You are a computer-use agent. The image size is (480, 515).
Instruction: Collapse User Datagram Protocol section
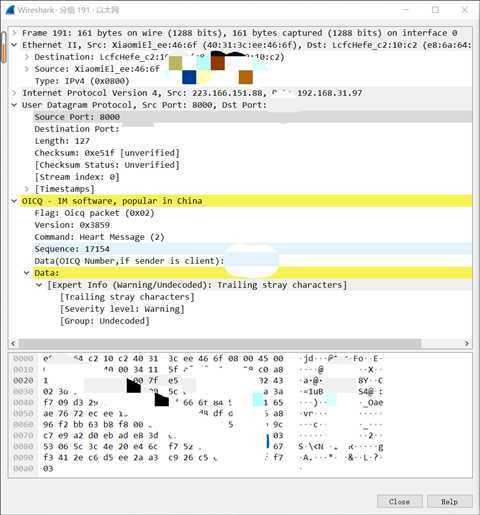pyautogui.click(x=15, y=105)
